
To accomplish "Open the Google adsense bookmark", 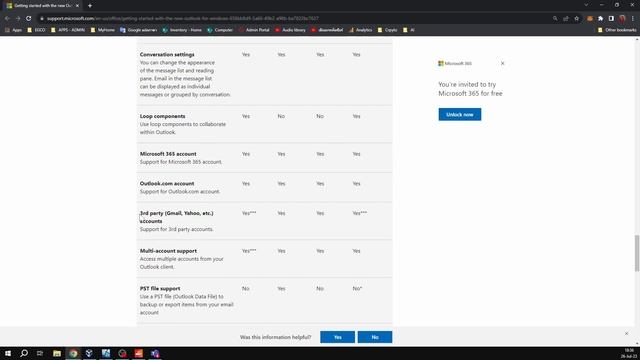I will pos(138,30).
